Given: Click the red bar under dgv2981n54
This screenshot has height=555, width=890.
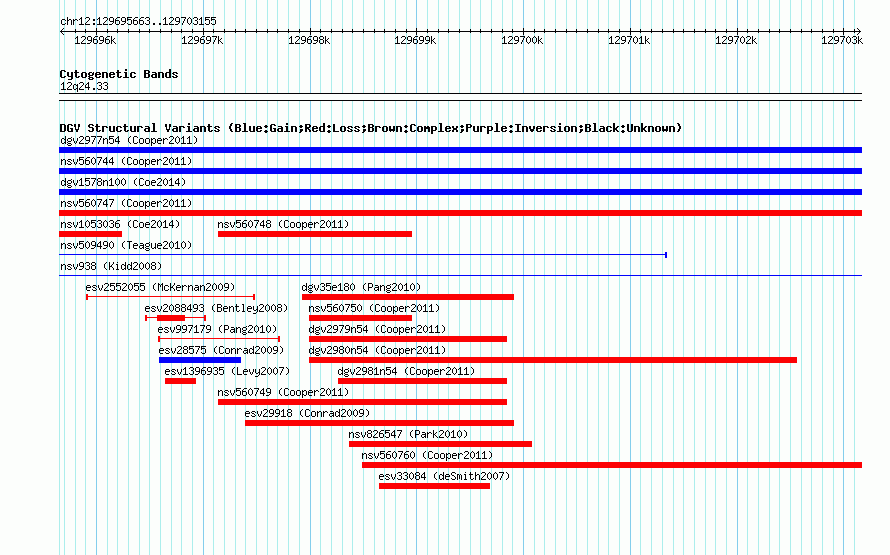Looking at the screenshot, I should pyautogui.click(x=422, y=381).
